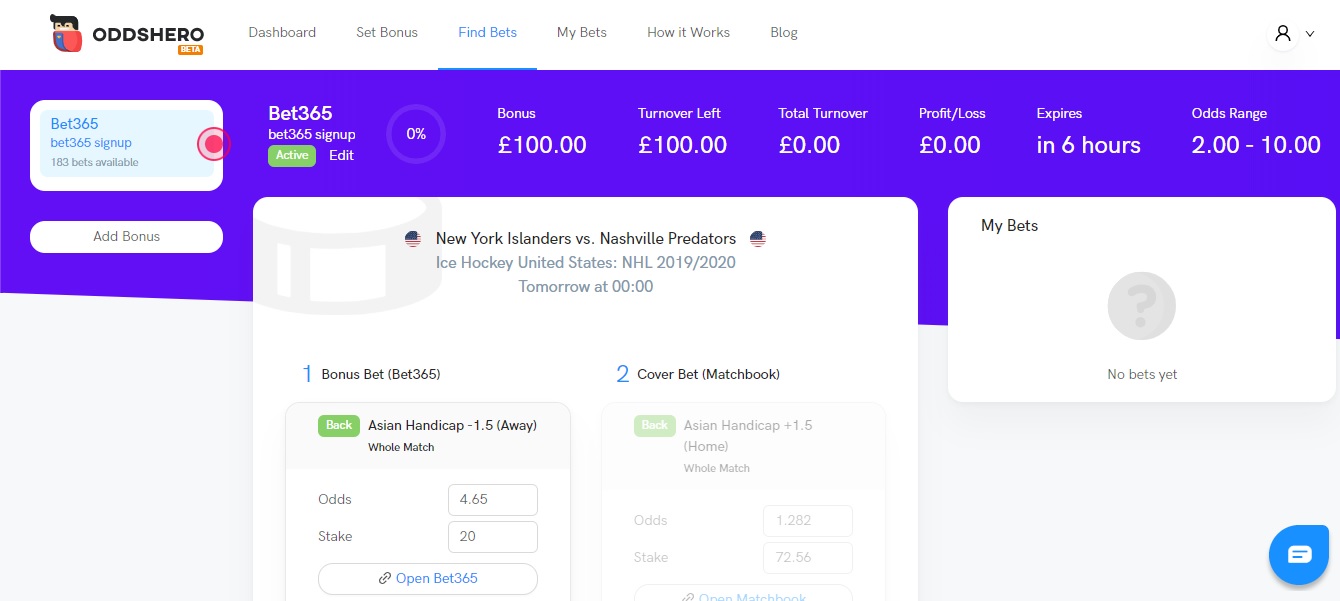Image resolution: width=1340 pixels, height=601 pixels.
Task: Click the Turnover Left £100.00 value
Action: 683,145
